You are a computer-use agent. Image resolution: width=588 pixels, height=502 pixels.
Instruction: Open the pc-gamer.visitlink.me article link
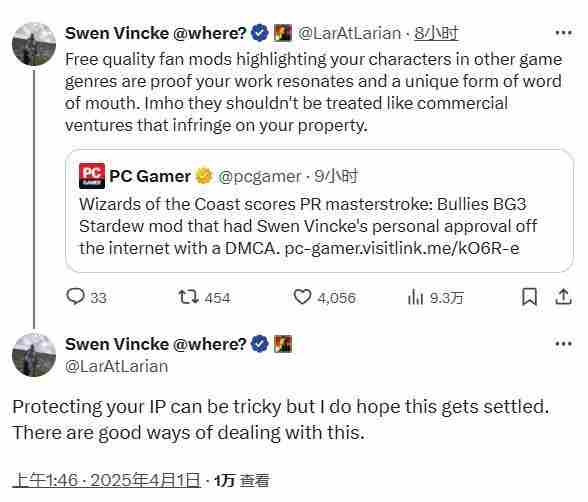402,248
